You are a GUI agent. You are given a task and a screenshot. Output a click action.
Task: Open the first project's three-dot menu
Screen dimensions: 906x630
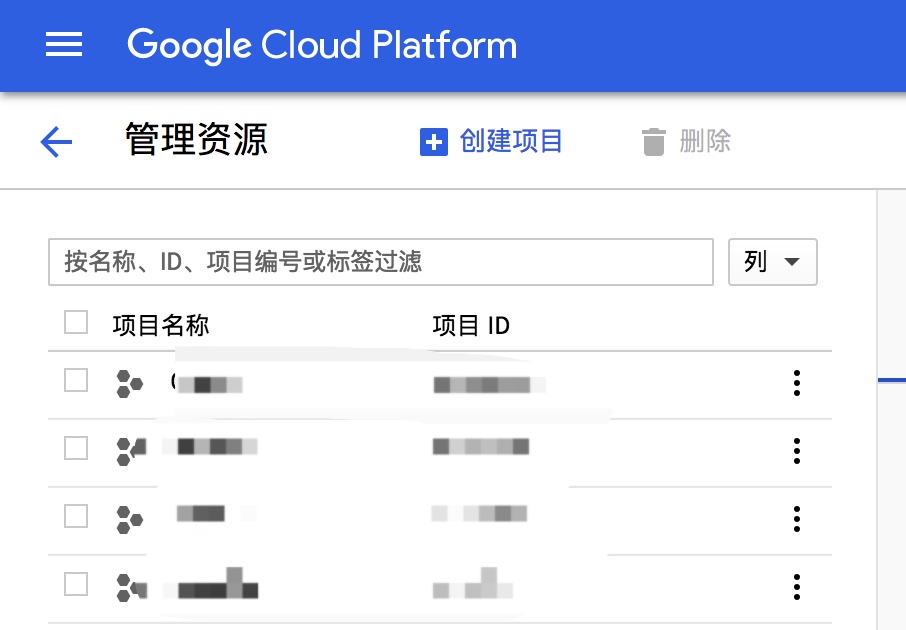coord(797,383)
